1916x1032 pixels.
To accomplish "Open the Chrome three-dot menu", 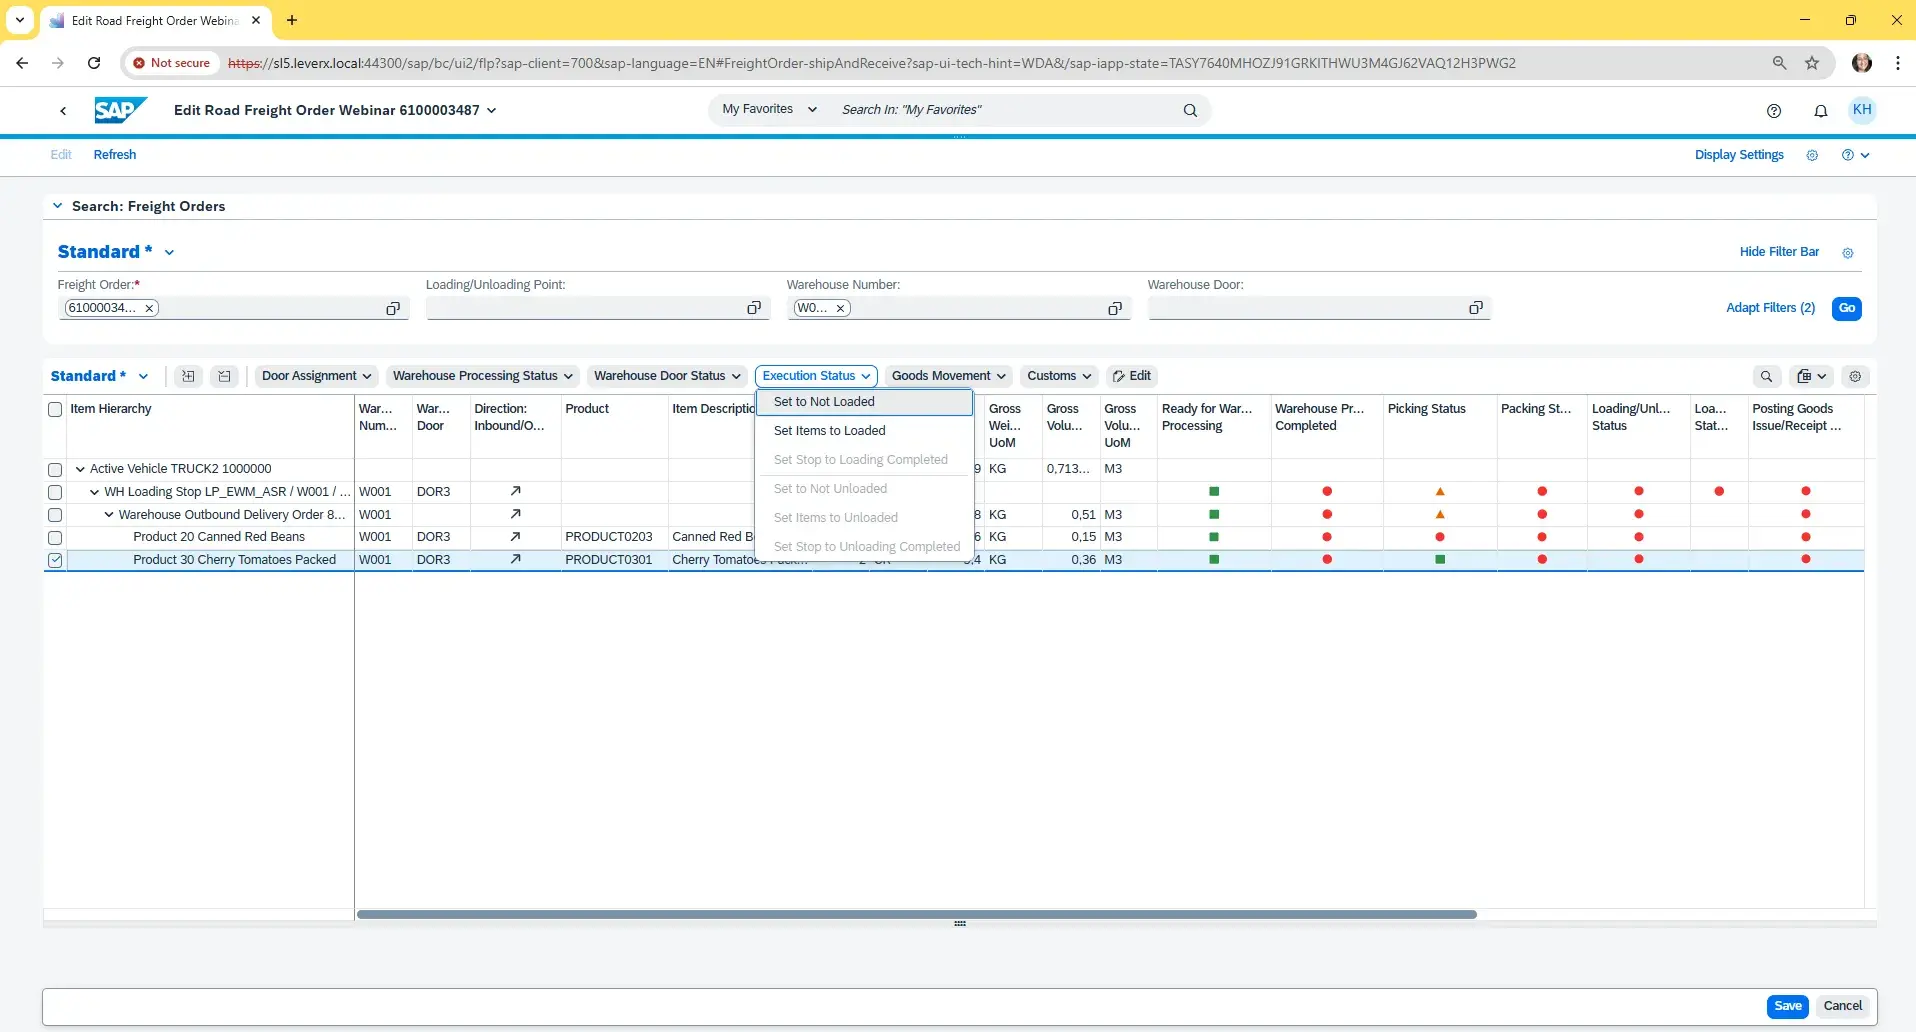I will (x=1898, y=63).
